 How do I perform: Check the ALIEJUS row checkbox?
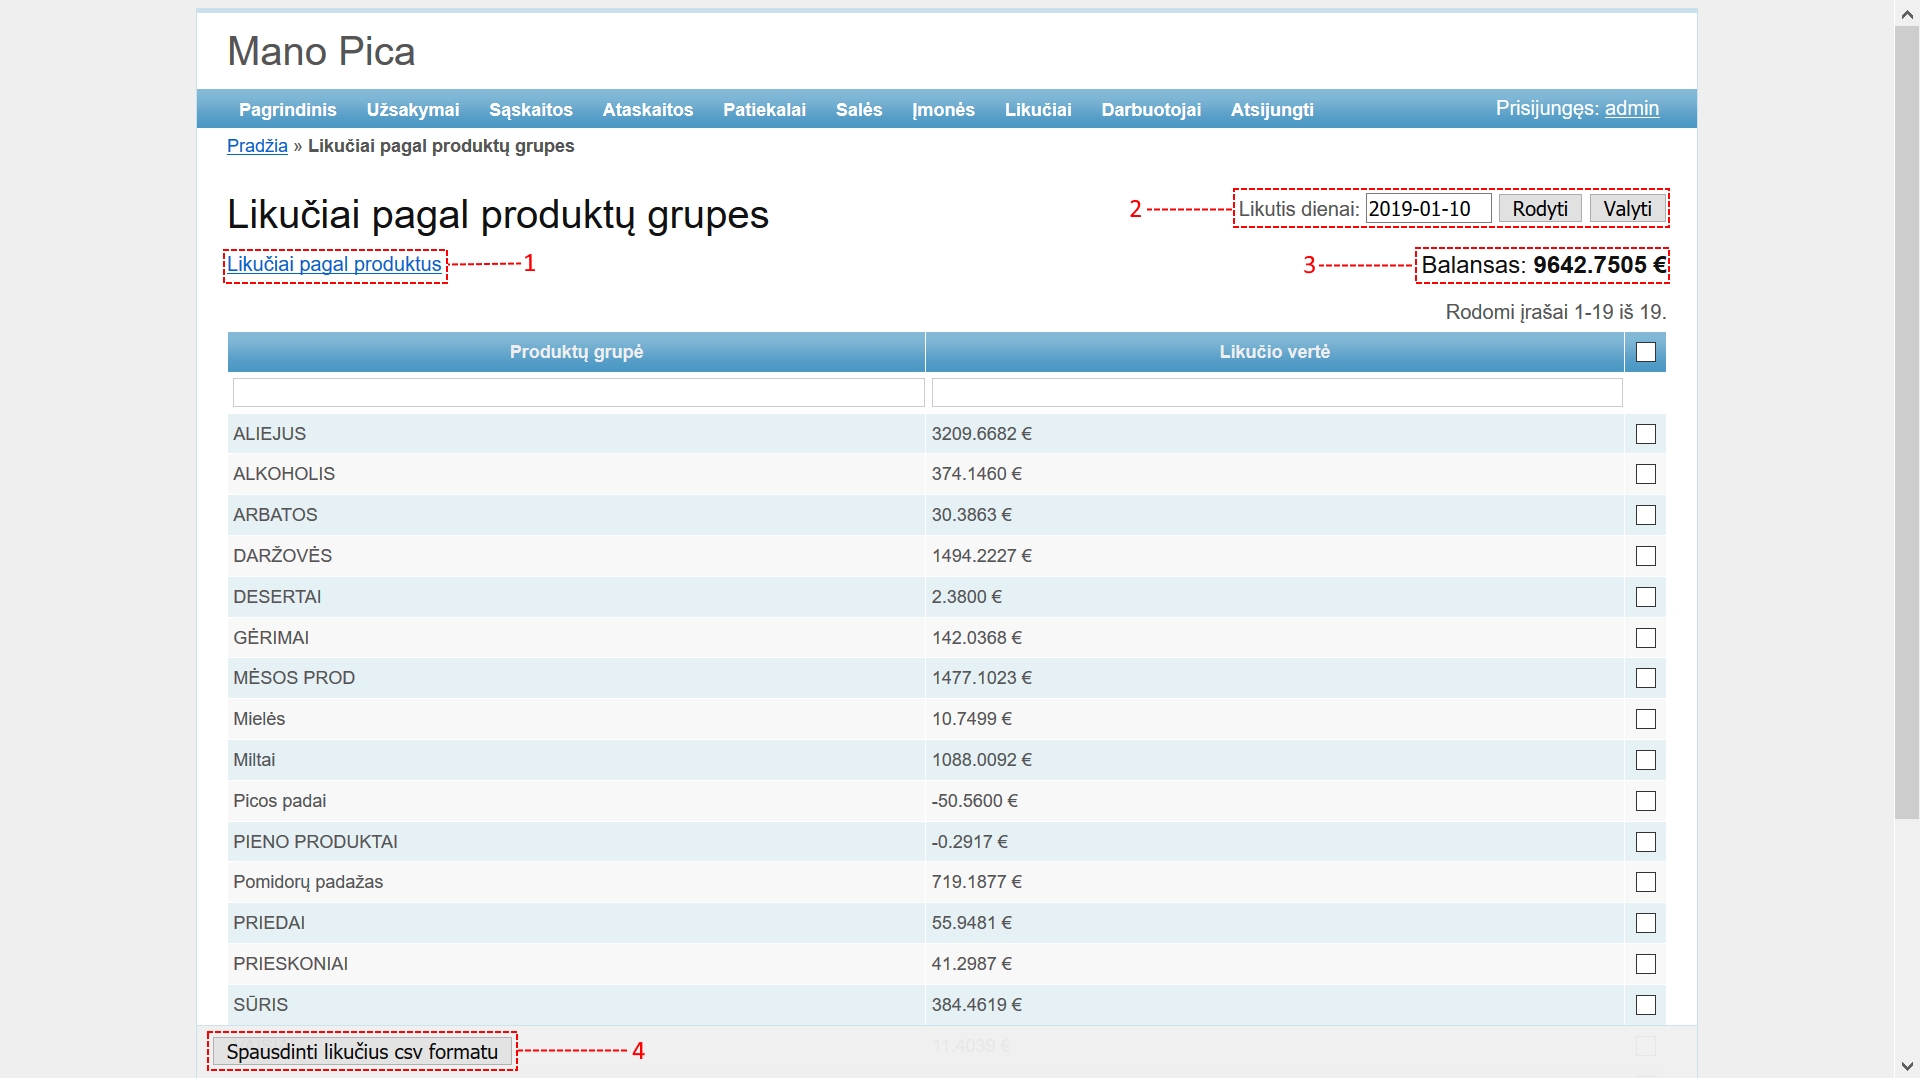pyautogui.click(x=1646, y=434)
